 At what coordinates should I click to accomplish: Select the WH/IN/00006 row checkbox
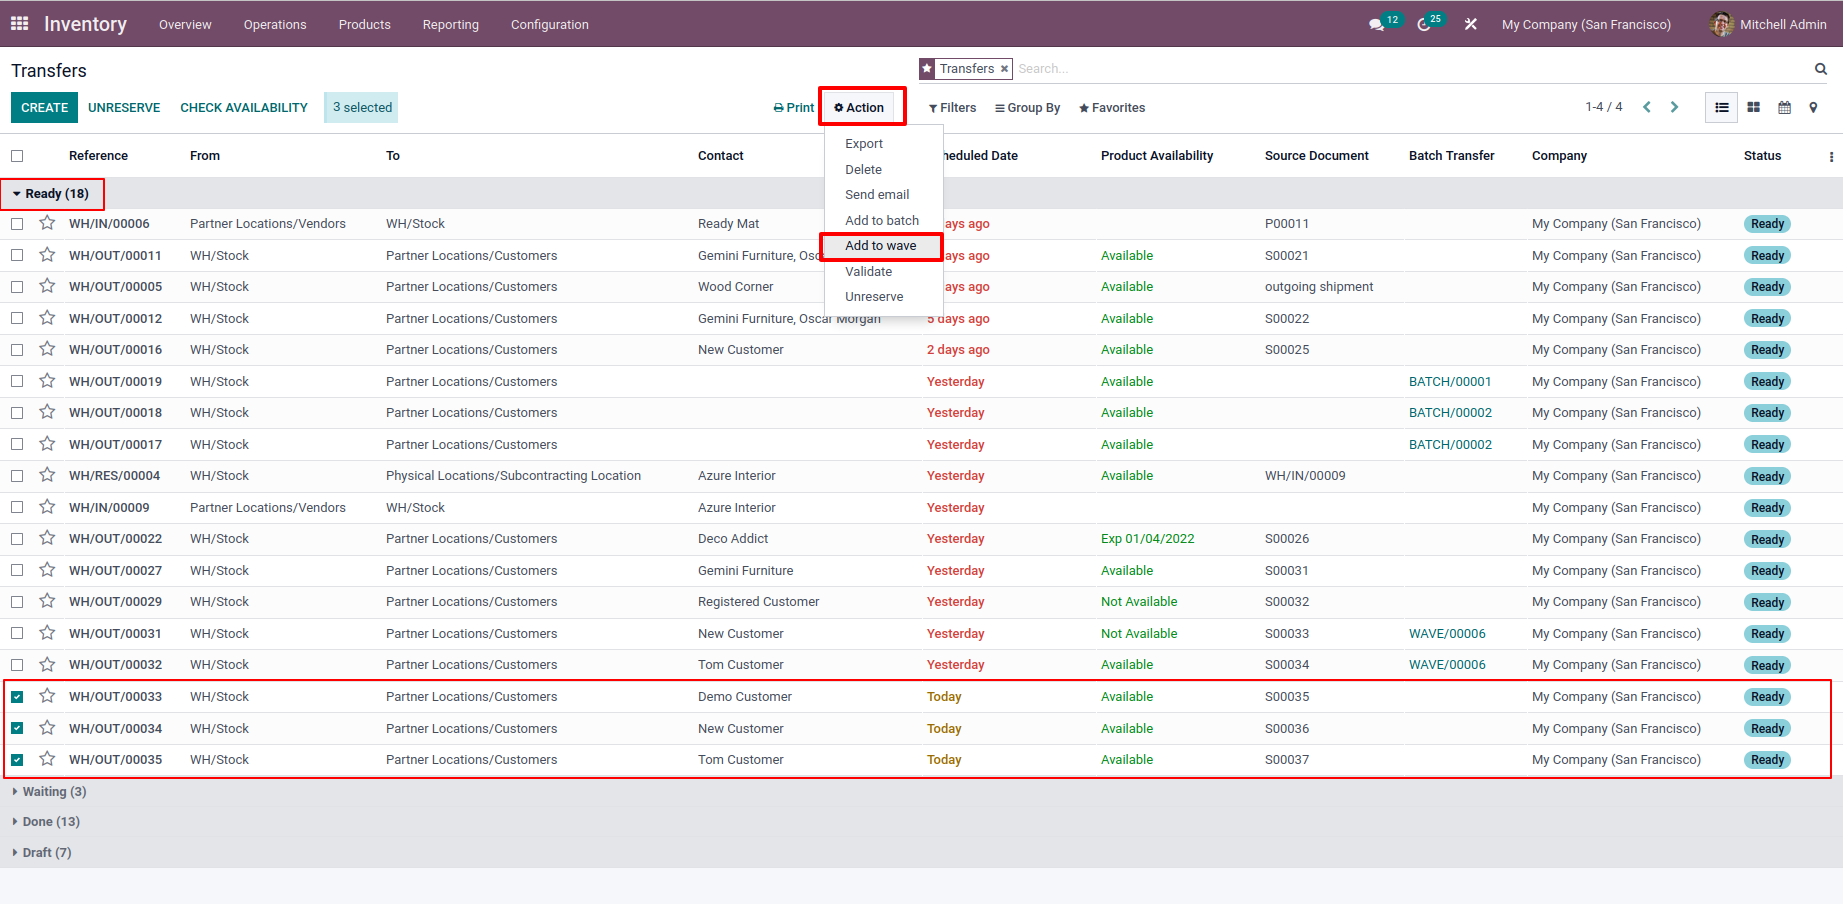pyautogui.click(x=17, y=224)
